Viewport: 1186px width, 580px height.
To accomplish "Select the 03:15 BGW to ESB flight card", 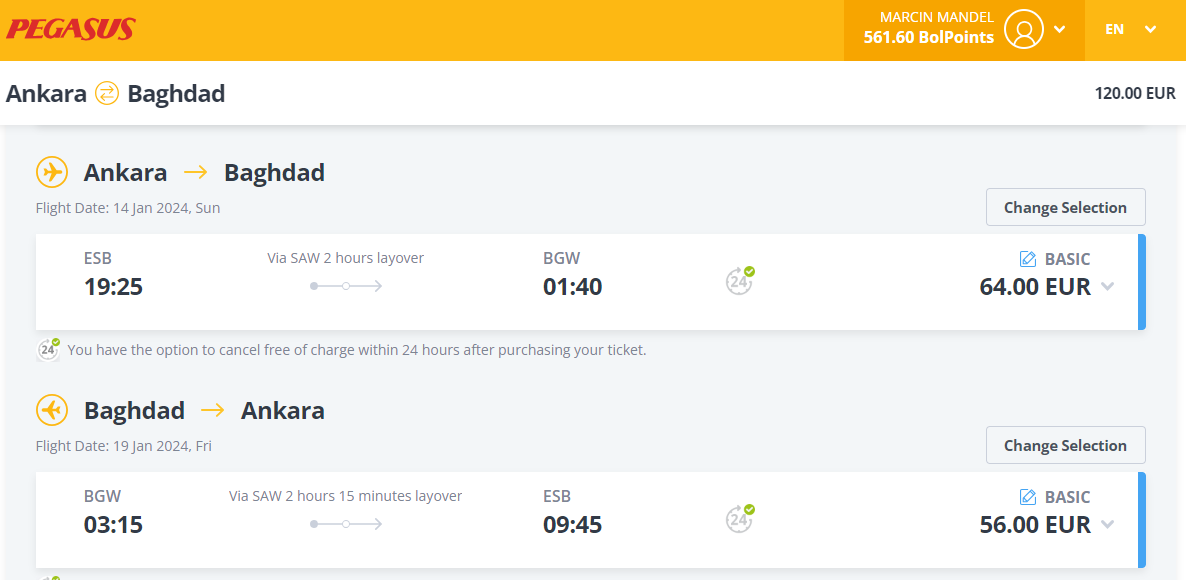I will point(591,520).
